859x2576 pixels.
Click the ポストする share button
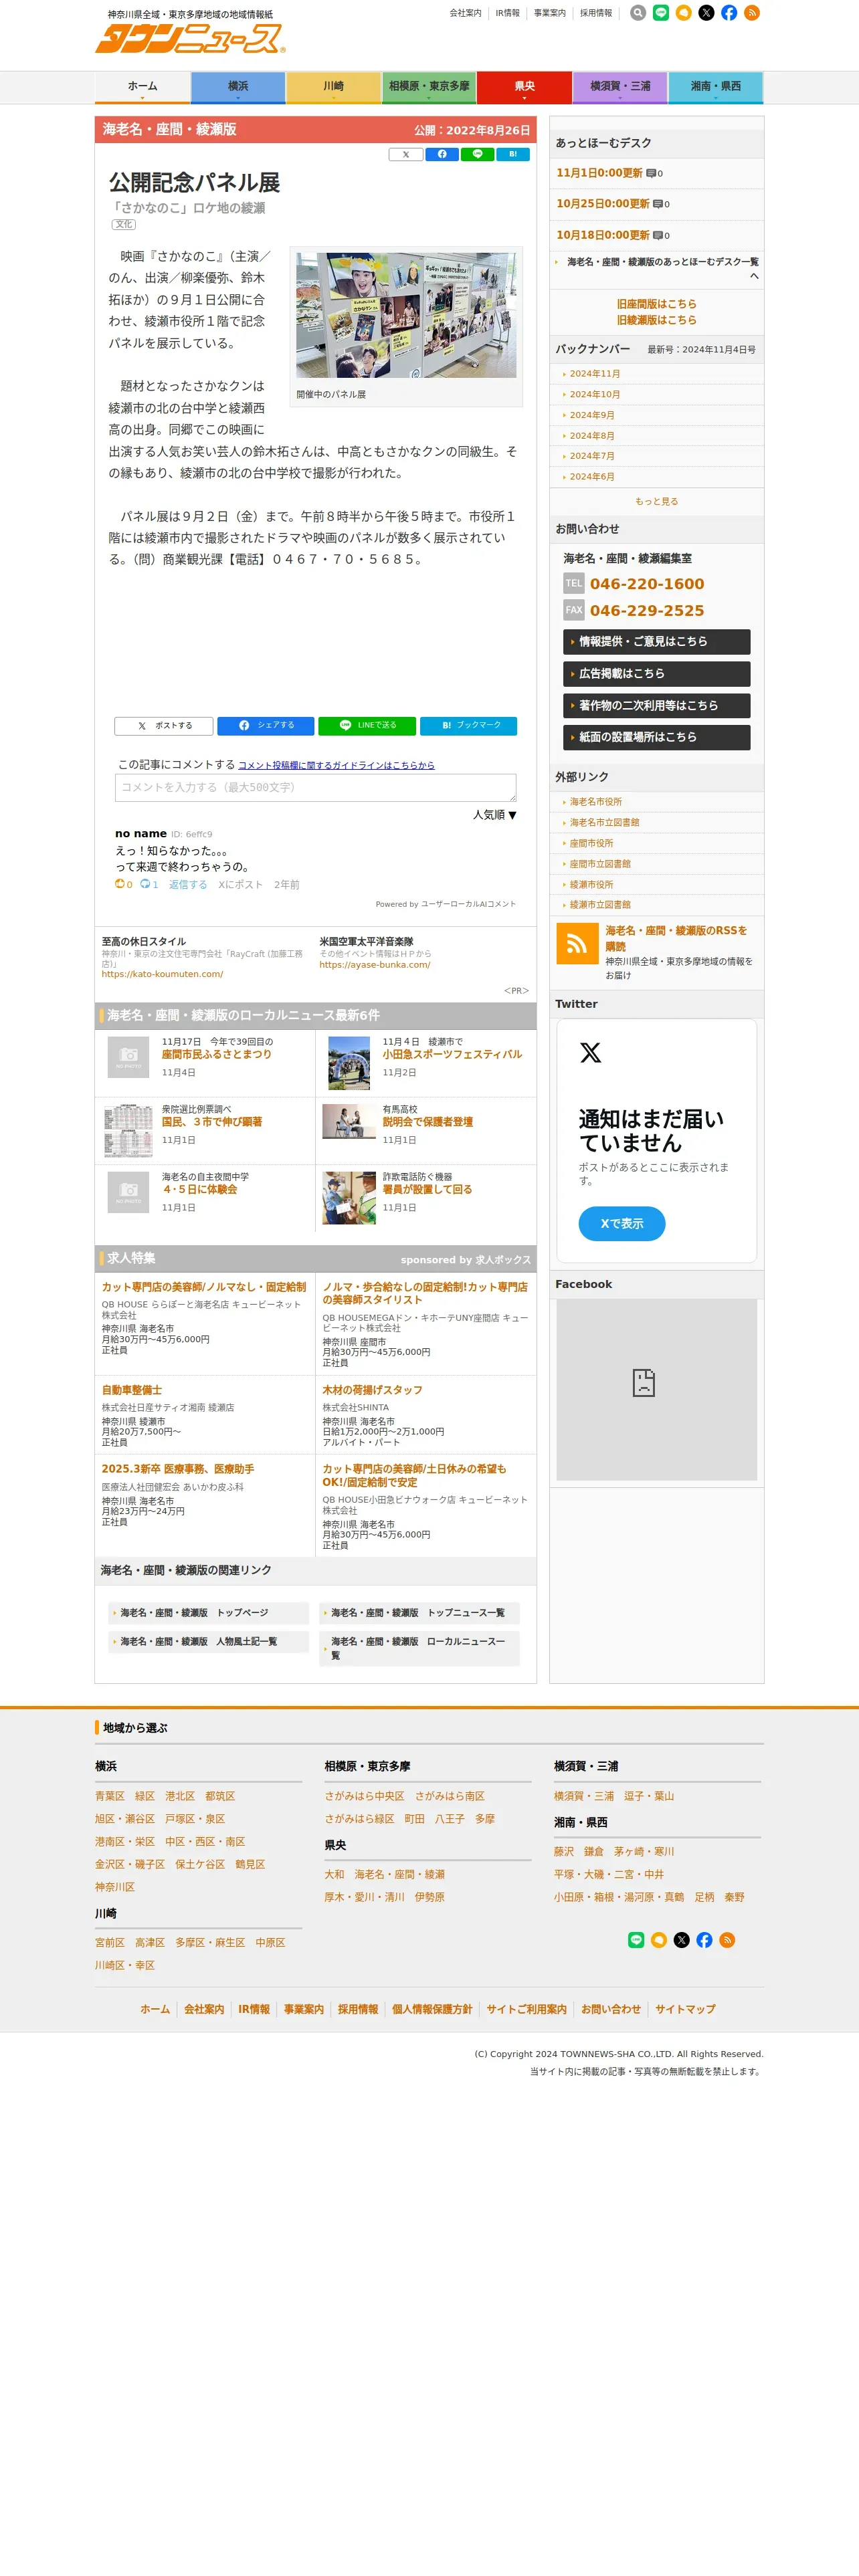pos(165,726)
